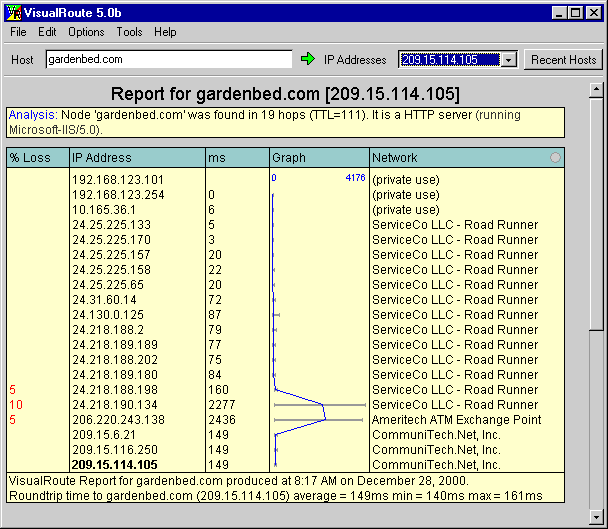Click IP address 24.25.225.133

pyautogui.click(x=112, y=225)
